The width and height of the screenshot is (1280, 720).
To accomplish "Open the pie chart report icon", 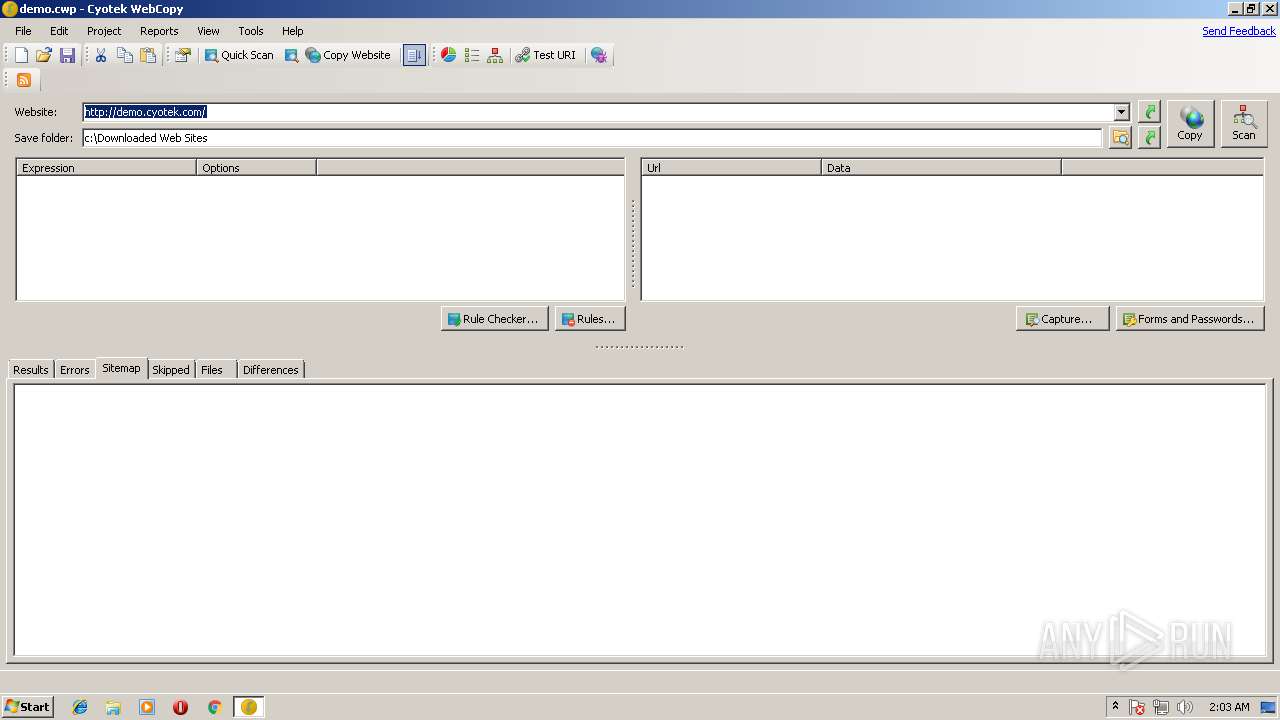I will 449,55.
